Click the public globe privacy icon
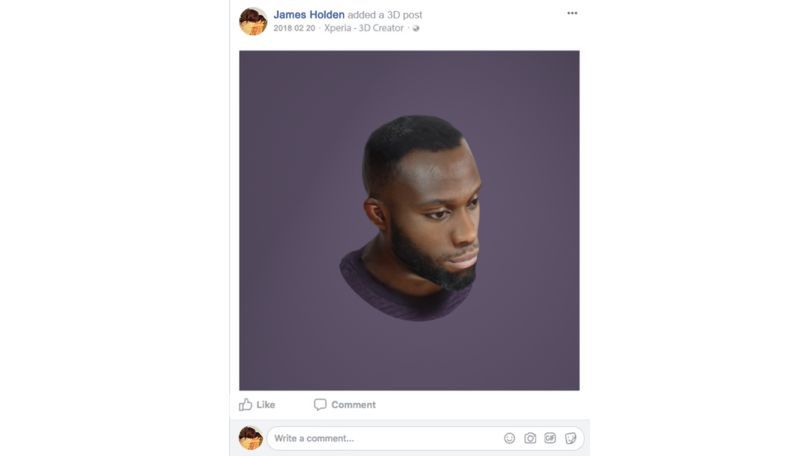 (416, 29)
